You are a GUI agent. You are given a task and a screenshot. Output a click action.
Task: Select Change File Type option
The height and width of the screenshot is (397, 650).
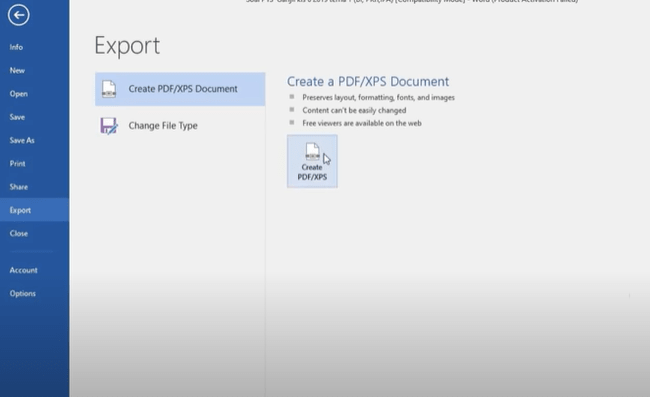point(180,126)
